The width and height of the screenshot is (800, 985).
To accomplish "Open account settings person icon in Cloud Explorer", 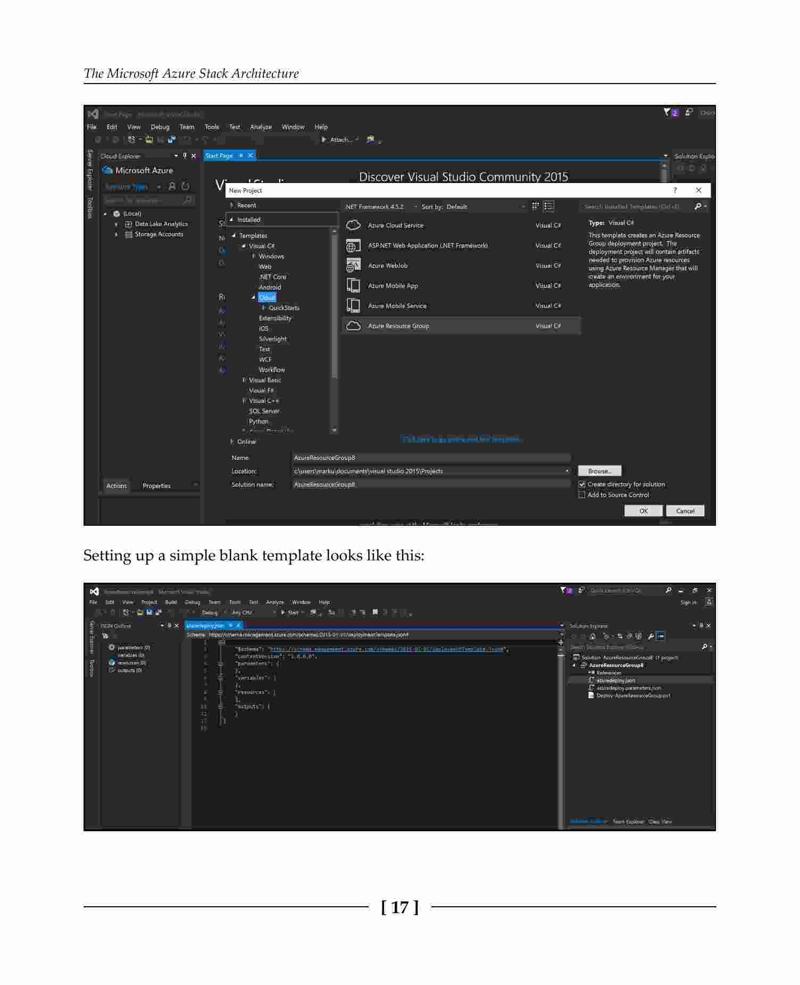I will [172, 187].
